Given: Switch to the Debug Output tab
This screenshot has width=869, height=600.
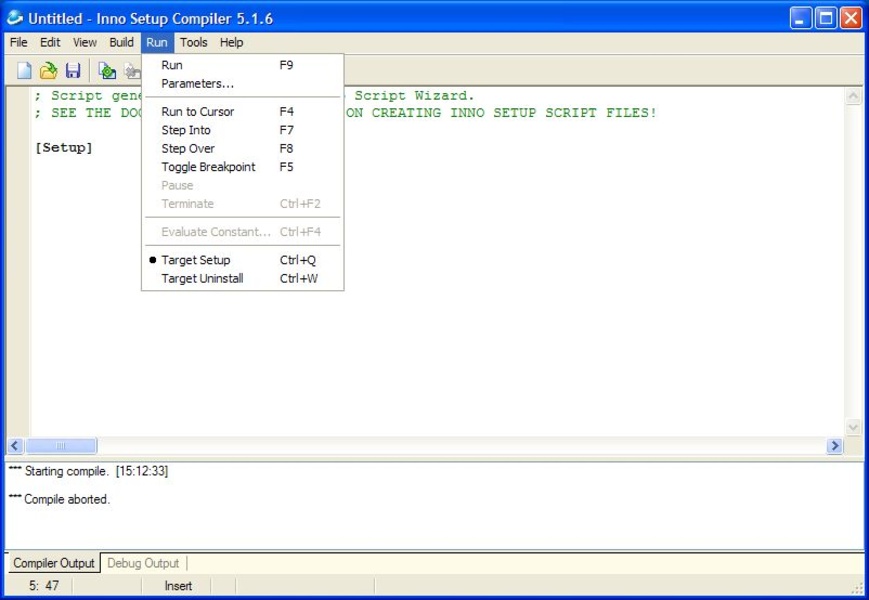Looking at the screenshot, I should tap(143, 563).
